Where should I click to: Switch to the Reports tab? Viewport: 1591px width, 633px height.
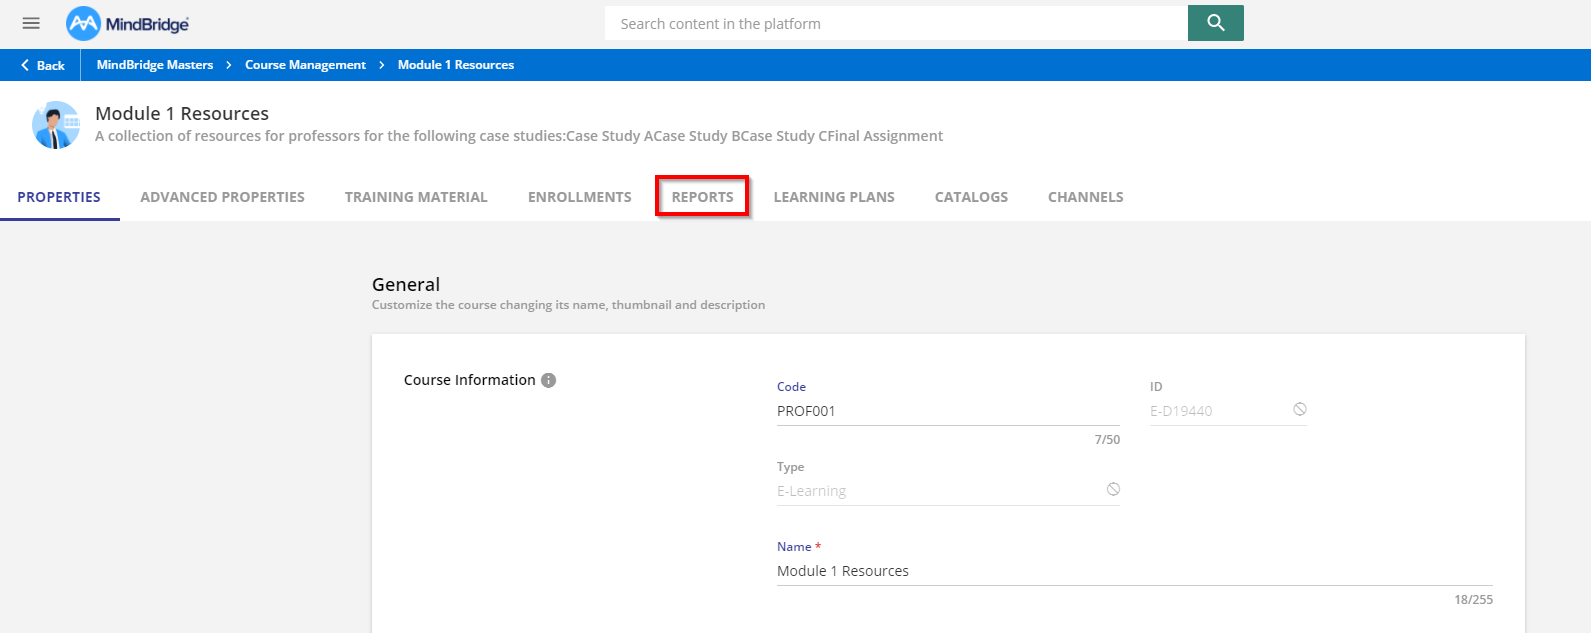702,197
